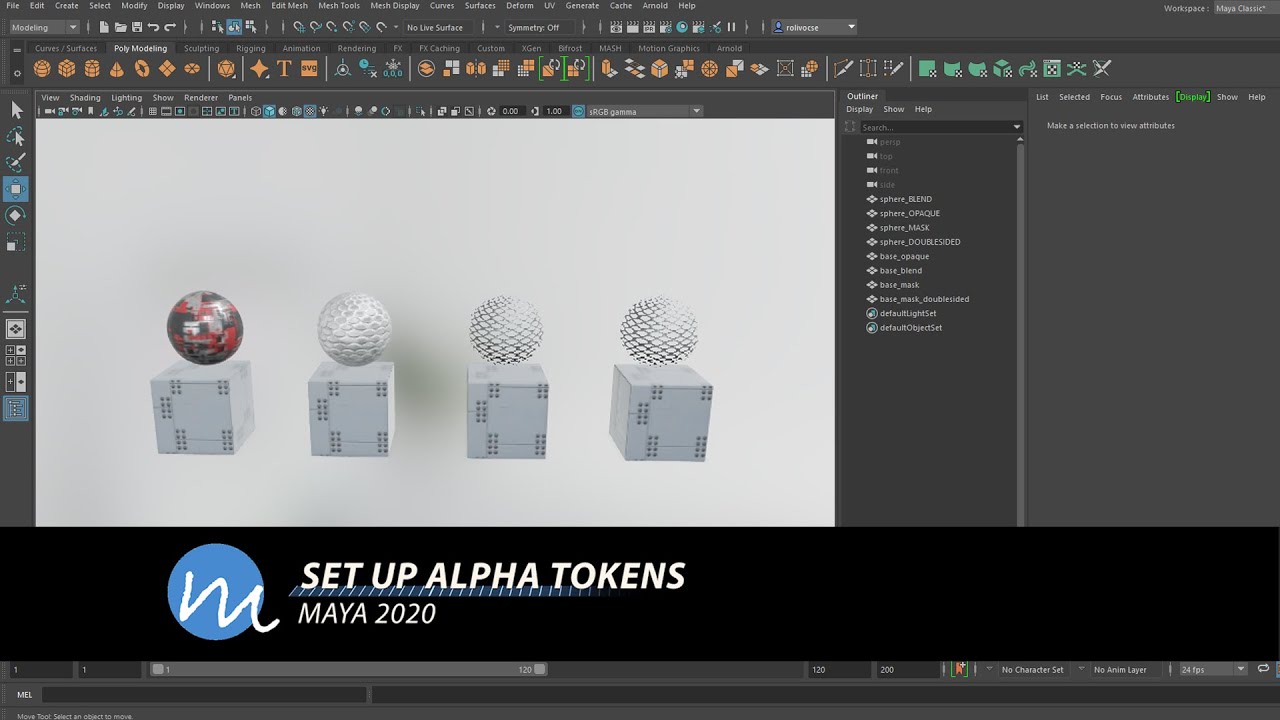Click Attributes in the Attribute Editor menu
The height and width of the screenshot is (720, 1280).
(x=1150, y=97)
